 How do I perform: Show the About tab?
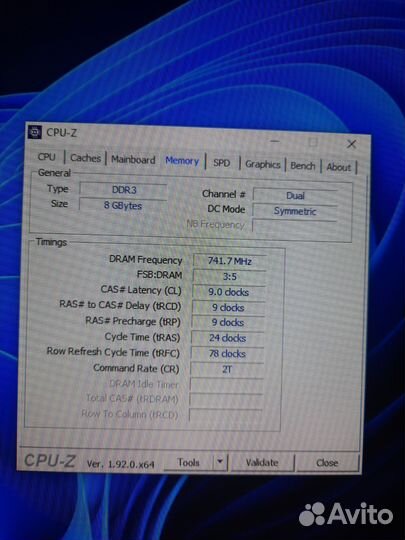pyautogui.click(x=339, y=167)
